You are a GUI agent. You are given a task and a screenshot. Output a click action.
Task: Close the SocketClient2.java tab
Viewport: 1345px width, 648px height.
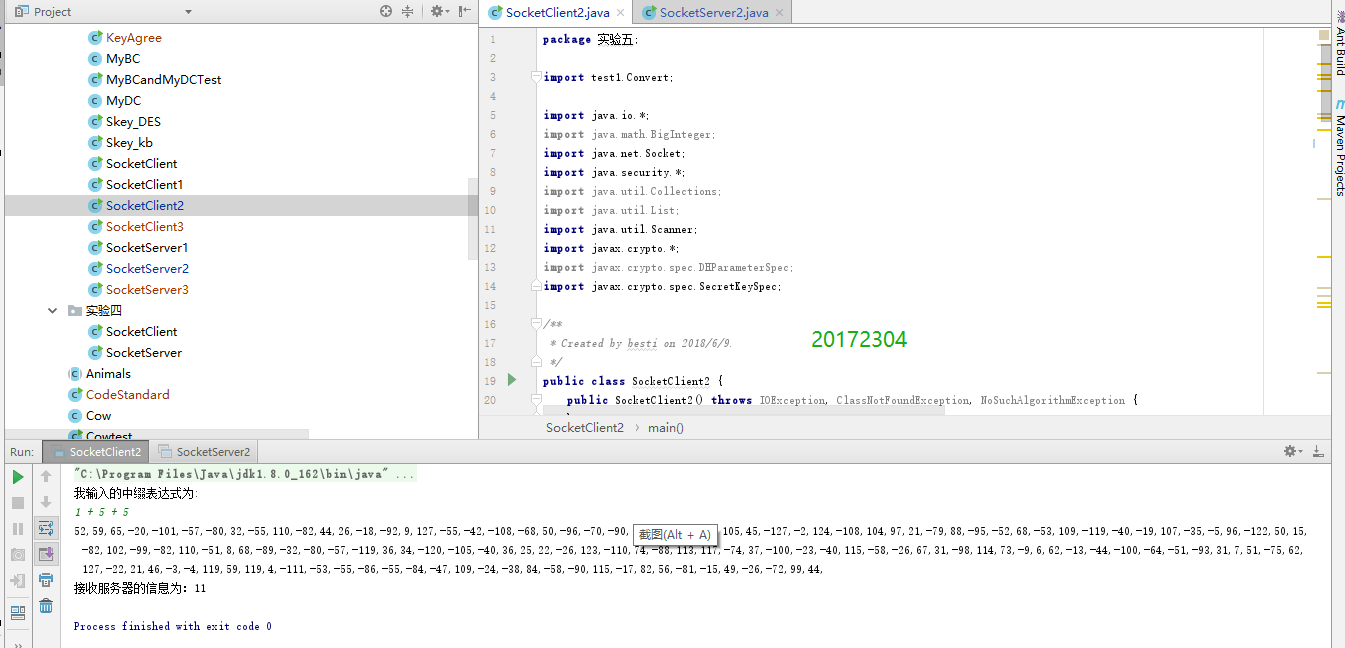click(x=620, y=13)
